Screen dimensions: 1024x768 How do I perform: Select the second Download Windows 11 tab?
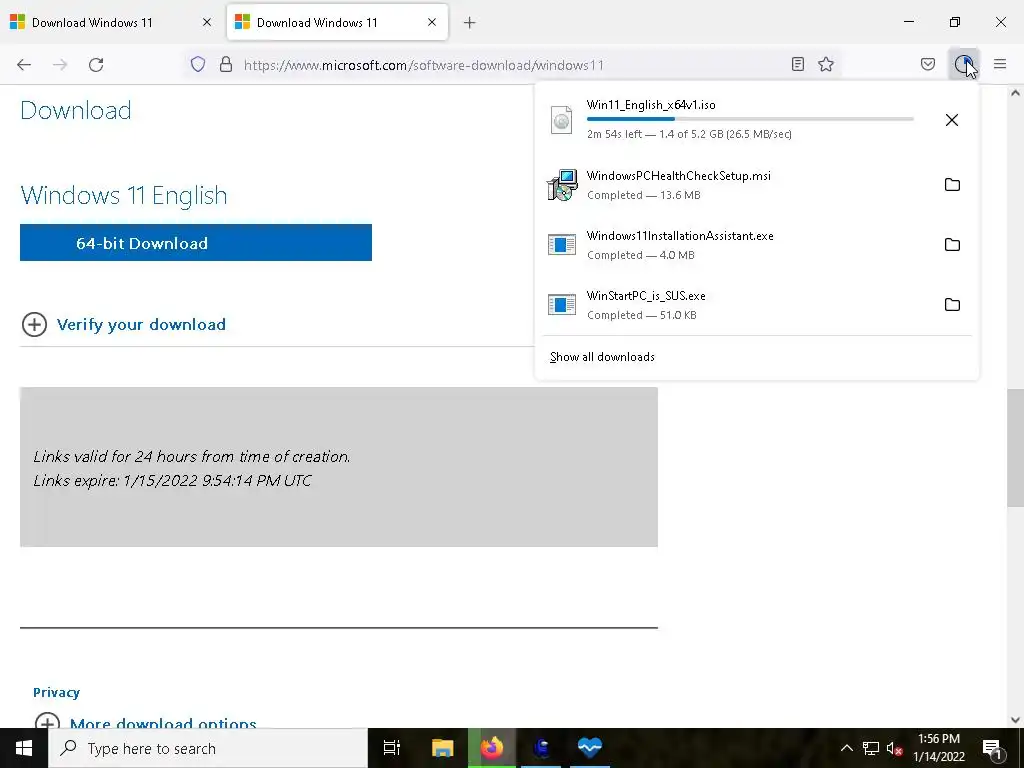337,23
